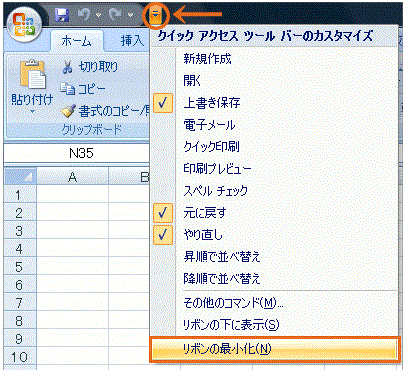This screenshot has width=409, height=370.
Task: Open その他のコマンド(M)... menu entry
Action: pos(274,303)
